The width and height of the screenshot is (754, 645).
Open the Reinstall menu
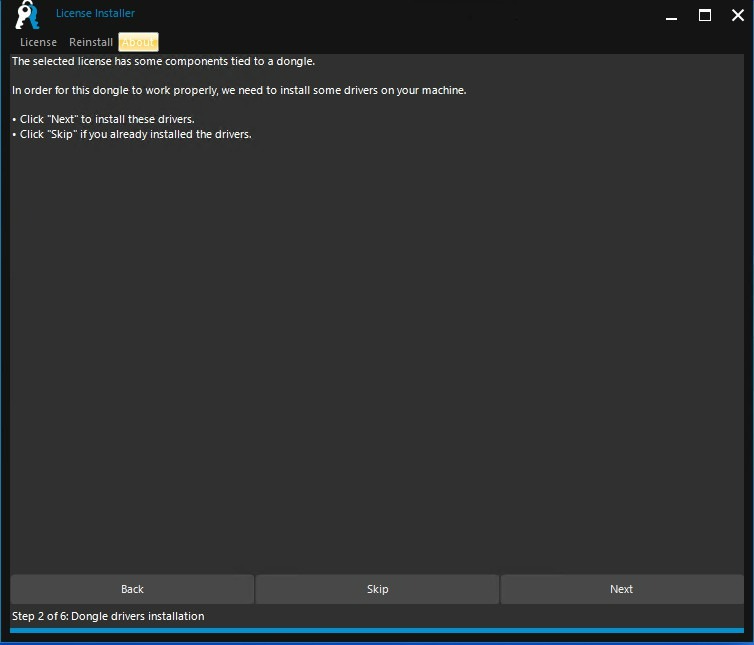click(91, 42)
